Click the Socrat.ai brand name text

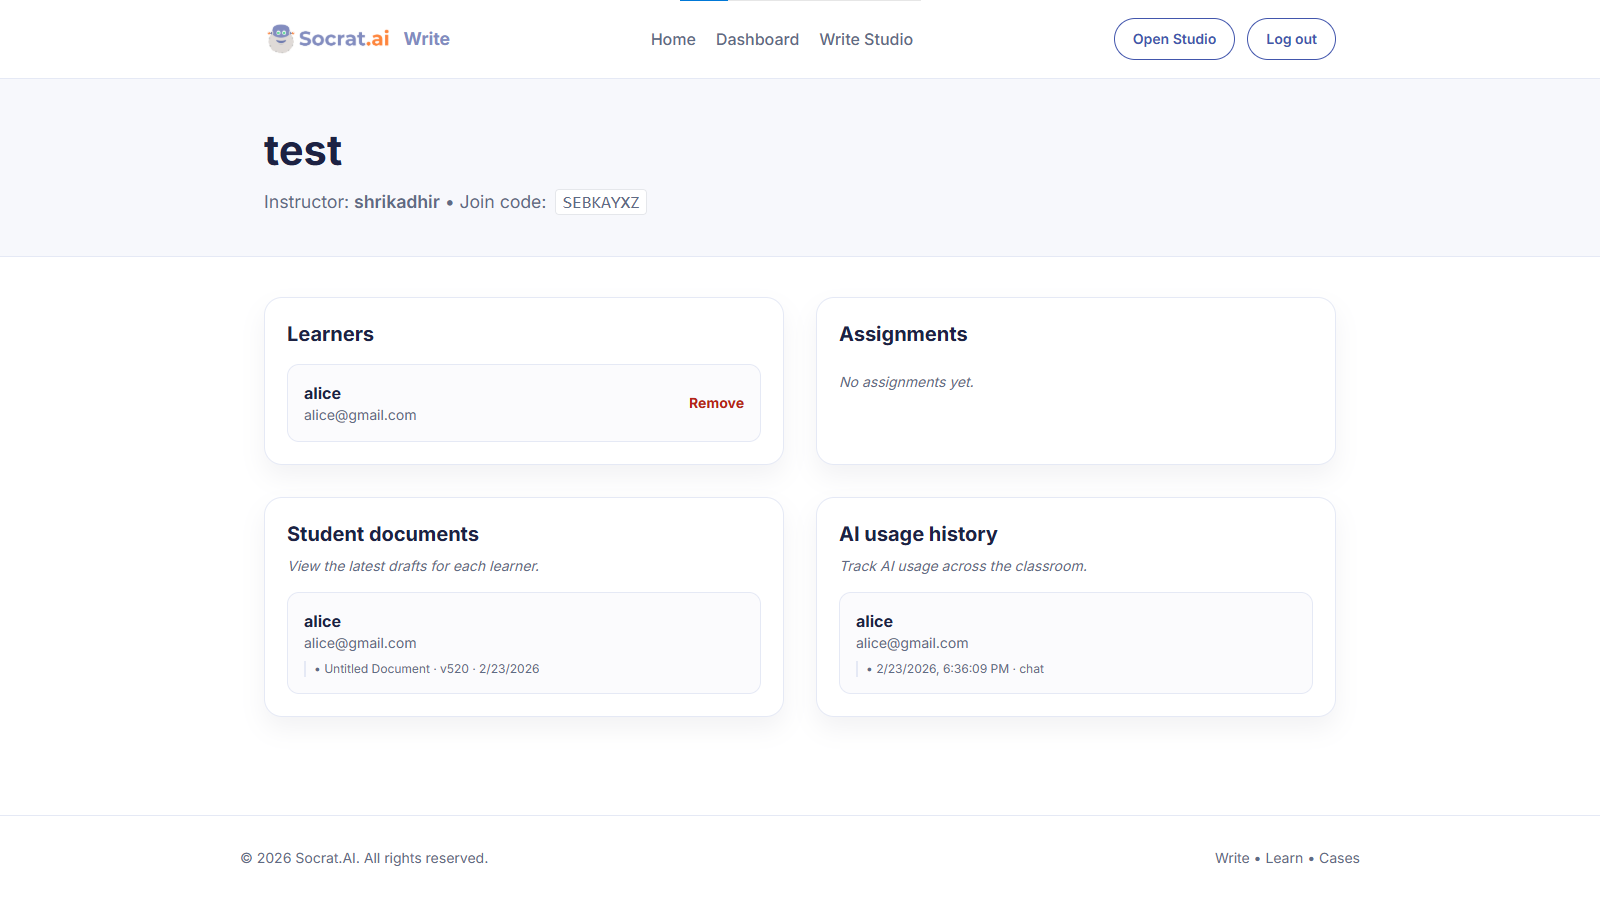pyautogui.click(x=344, y=39)
